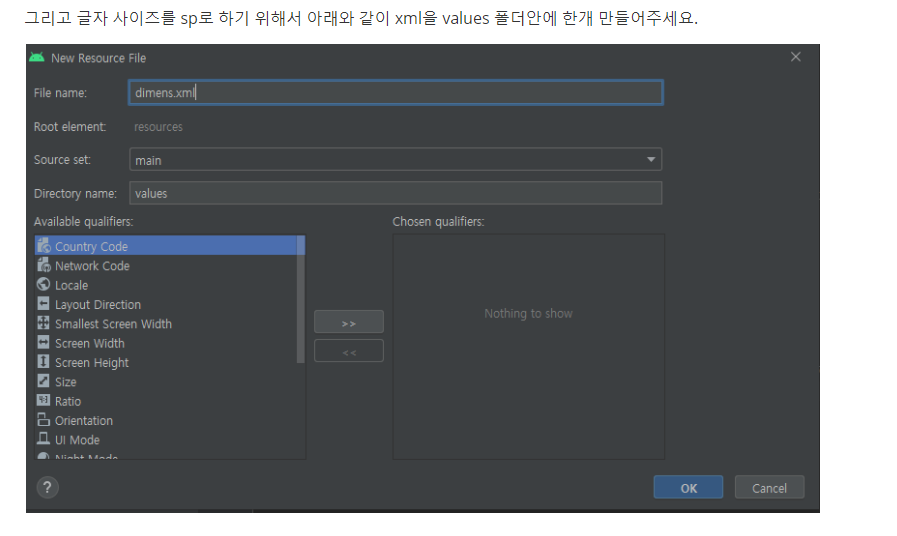Open the Source set dropdown arrow
The height and width of the screenshot is (536, 897).
click(x=651, y=160)
